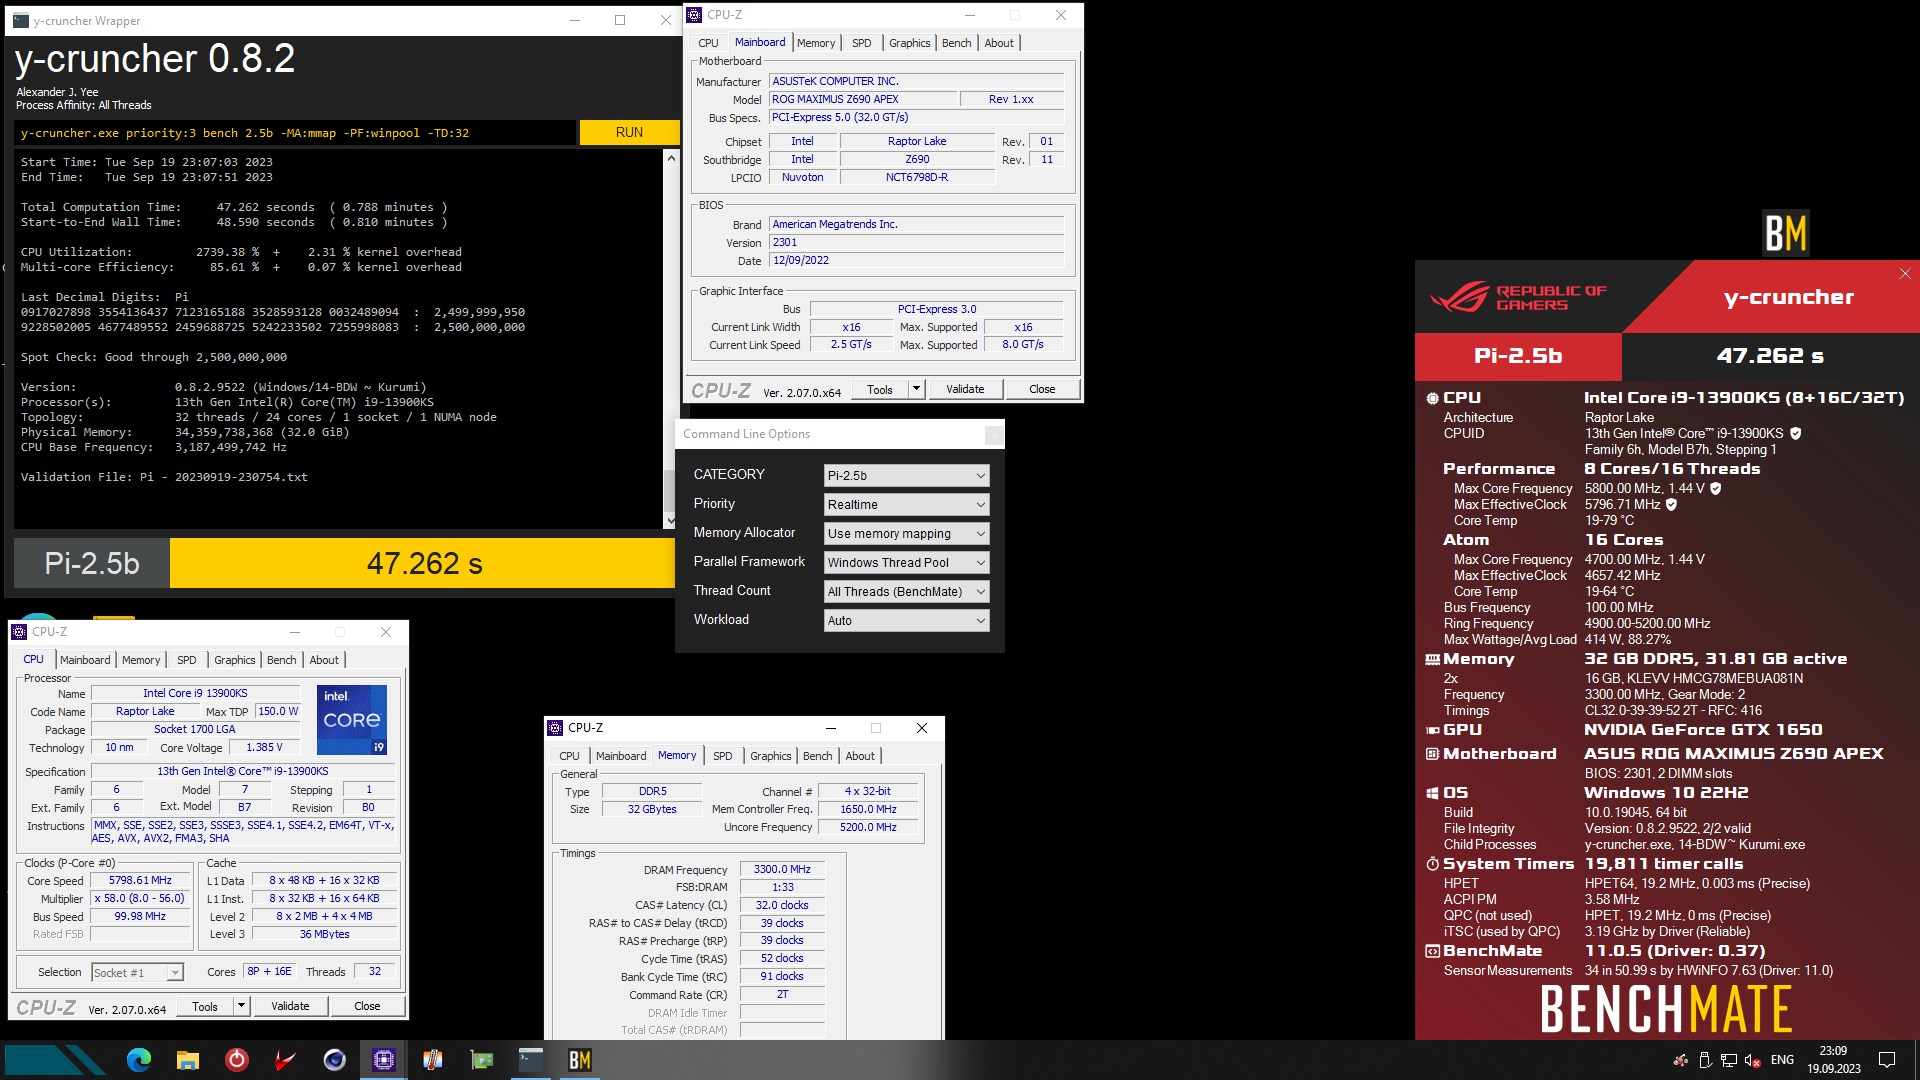Screen dimensions: 1920x1080
Task: Click the y-cruncher Wrapper title bar icon
Action: (x=21, y=20)
